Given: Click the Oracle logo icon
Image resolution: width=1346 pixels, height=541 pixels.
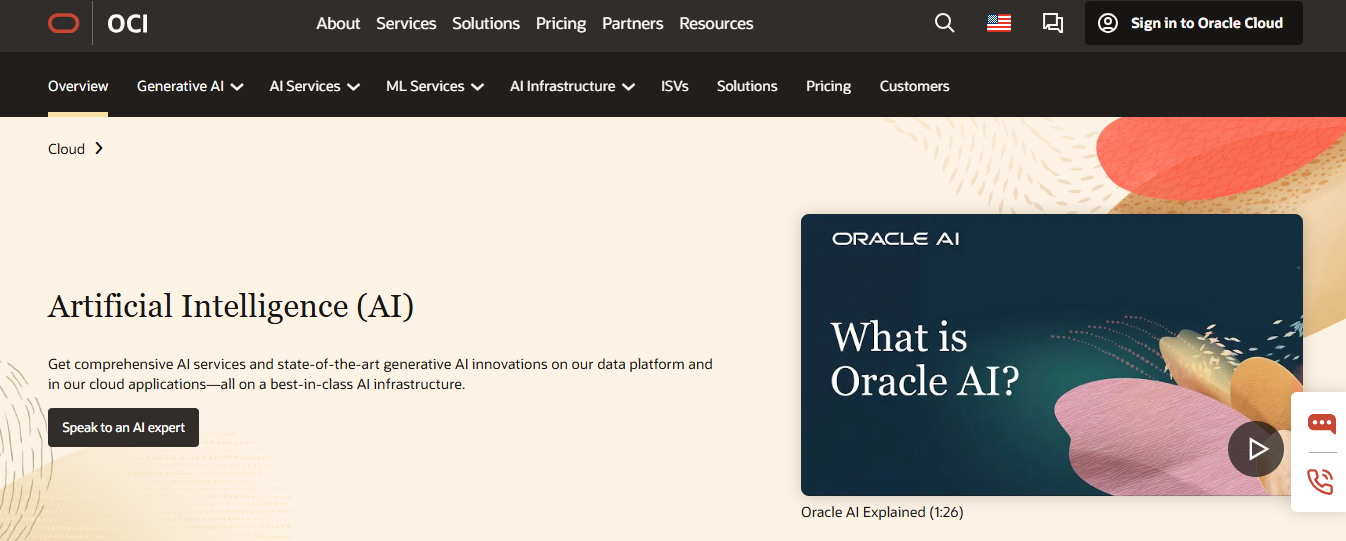Looking at the screenshot, I should click(63, 23).
